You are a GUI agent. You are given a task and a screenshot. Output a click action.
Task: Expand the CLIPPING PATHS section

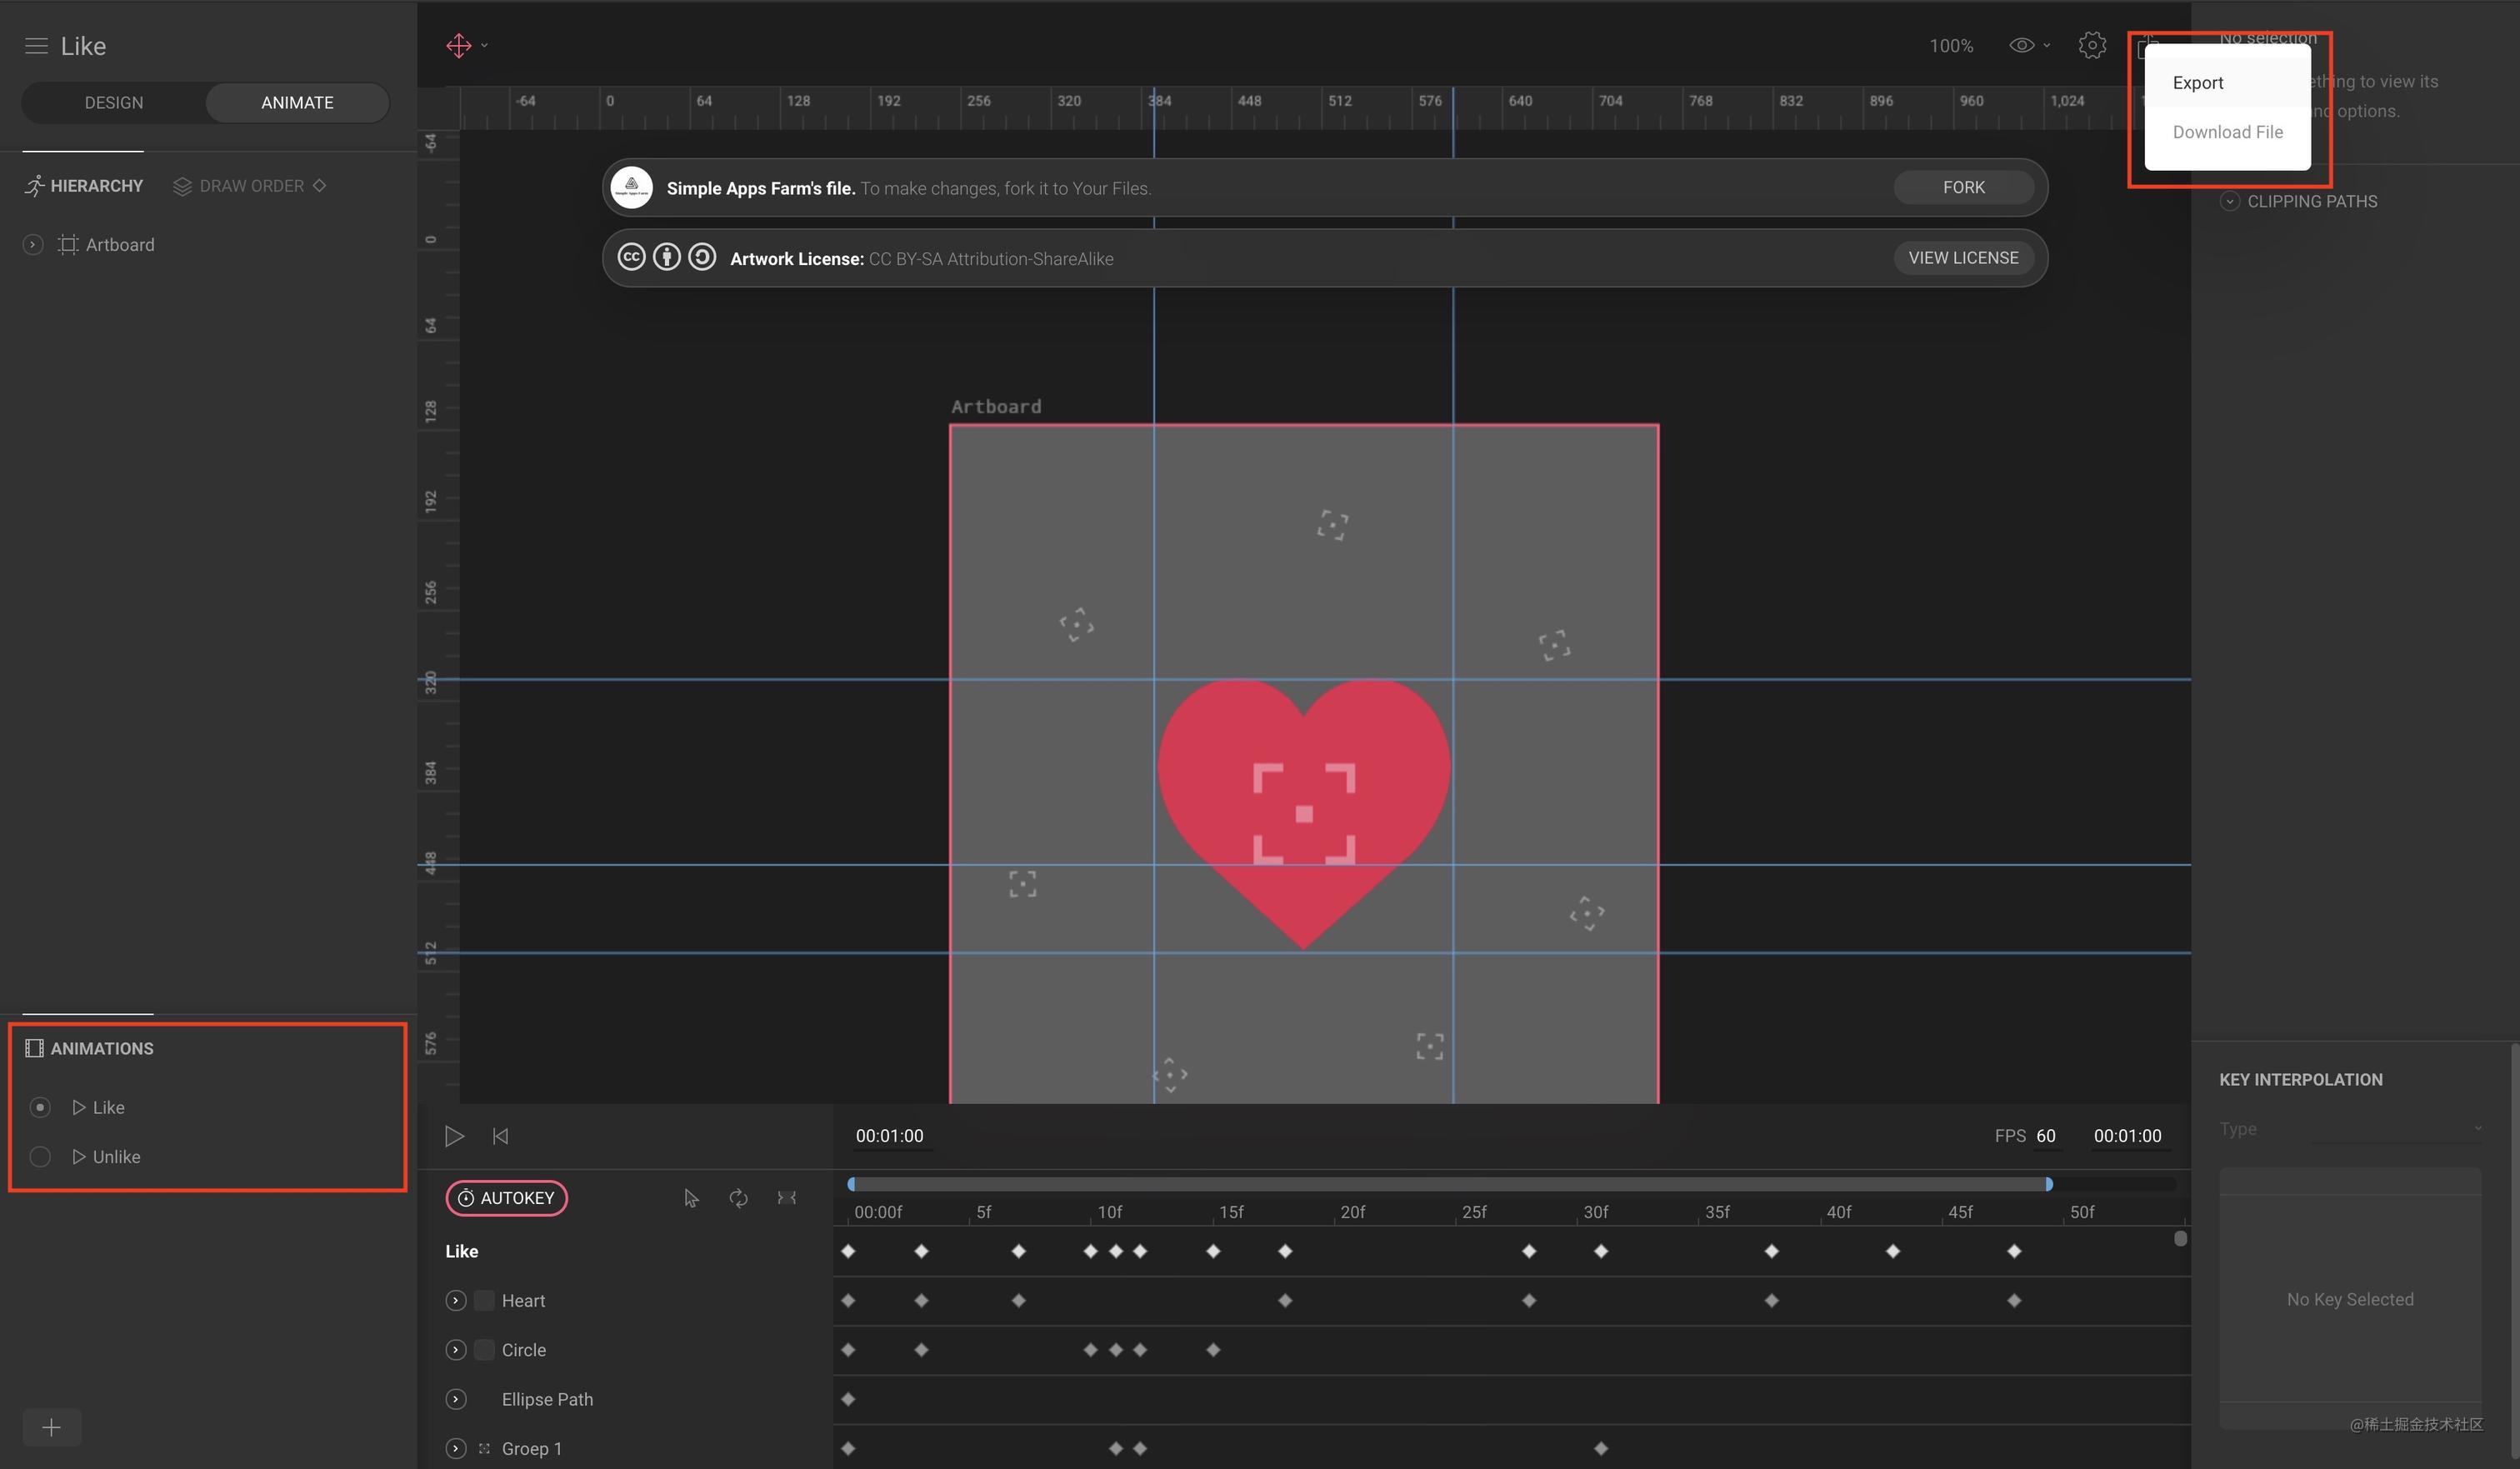point(2229,202)
